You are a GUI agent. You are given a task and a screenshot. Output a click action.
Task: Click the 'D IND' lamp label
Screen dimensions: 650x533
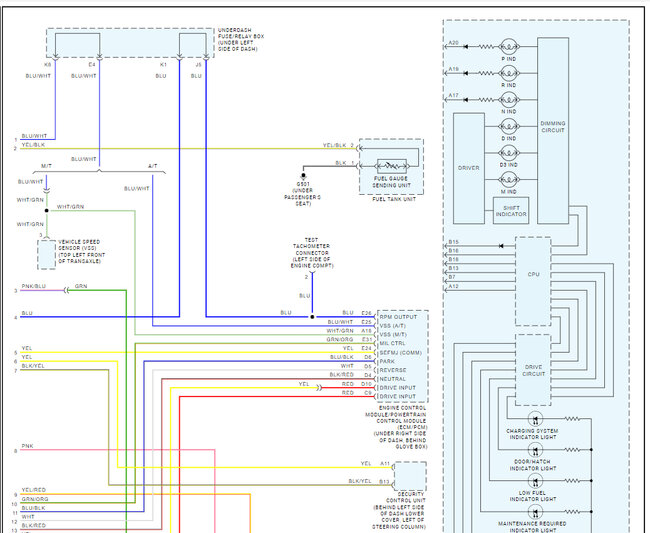[509, 138]
